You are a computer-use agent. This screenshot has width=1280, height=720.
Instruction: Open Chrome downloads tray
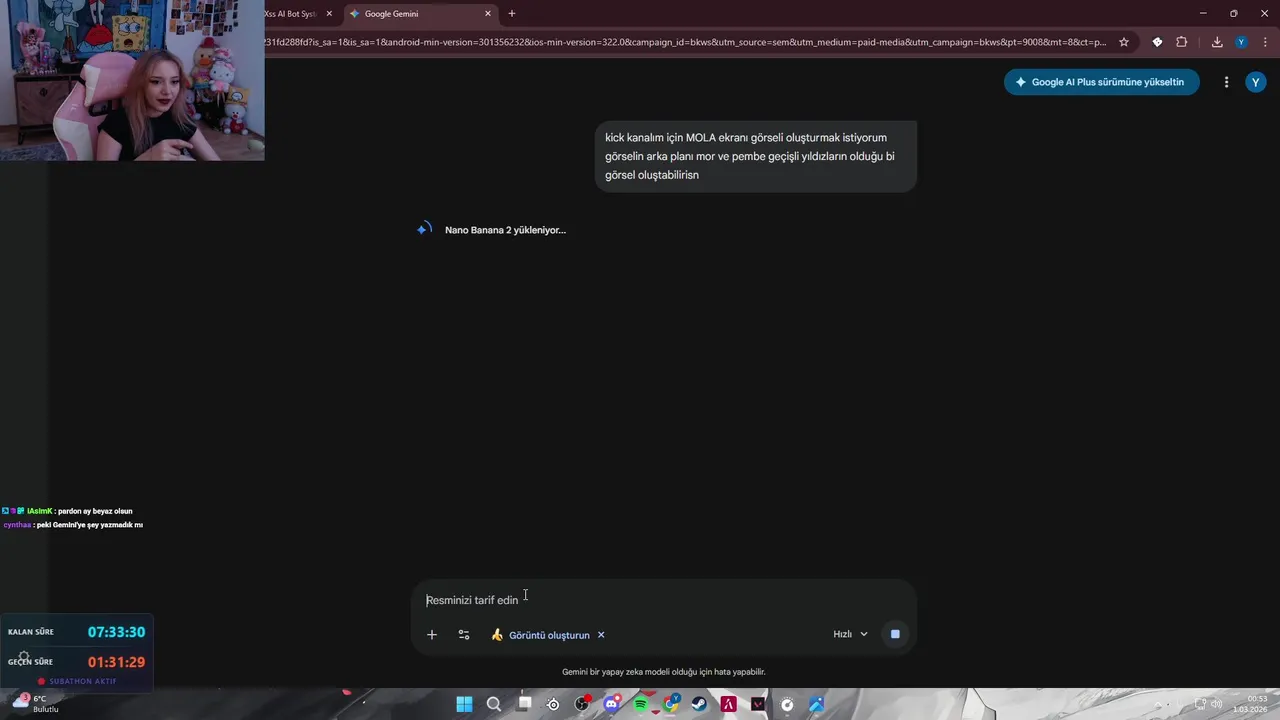(1217, 42)
